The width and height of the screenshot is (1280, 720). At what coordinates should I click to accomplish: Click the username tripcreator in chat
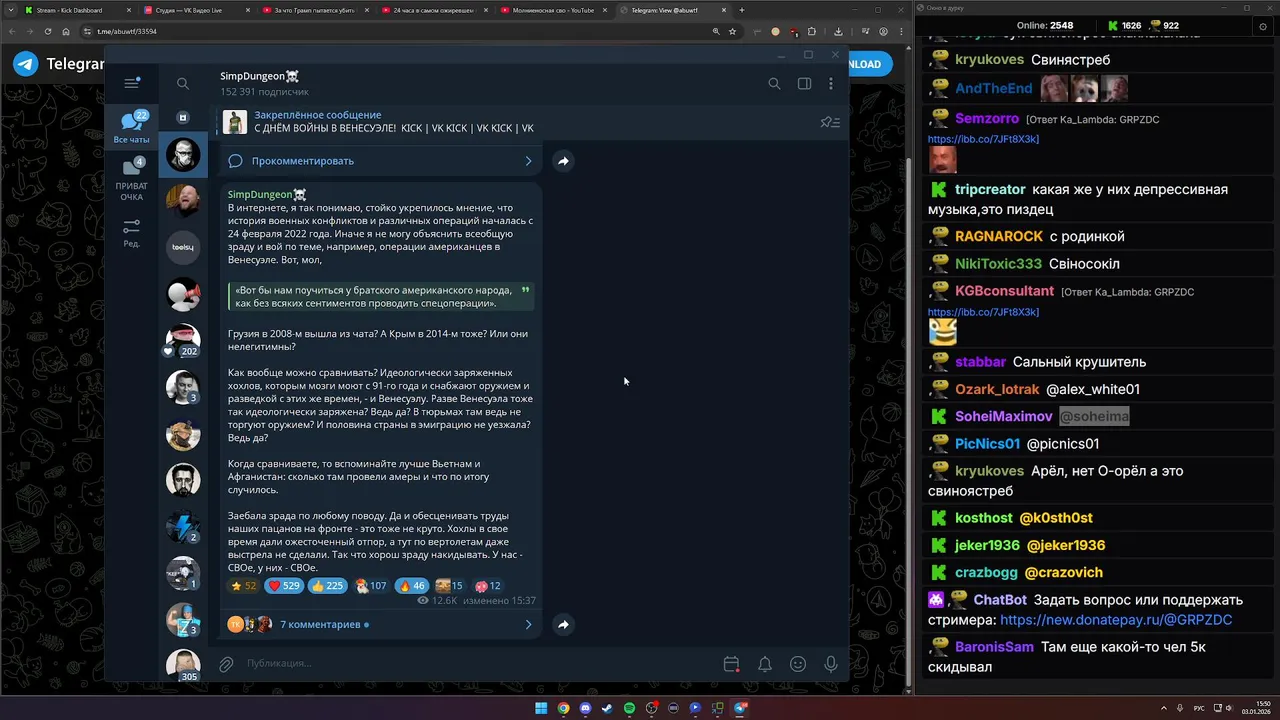coord(990,189)
